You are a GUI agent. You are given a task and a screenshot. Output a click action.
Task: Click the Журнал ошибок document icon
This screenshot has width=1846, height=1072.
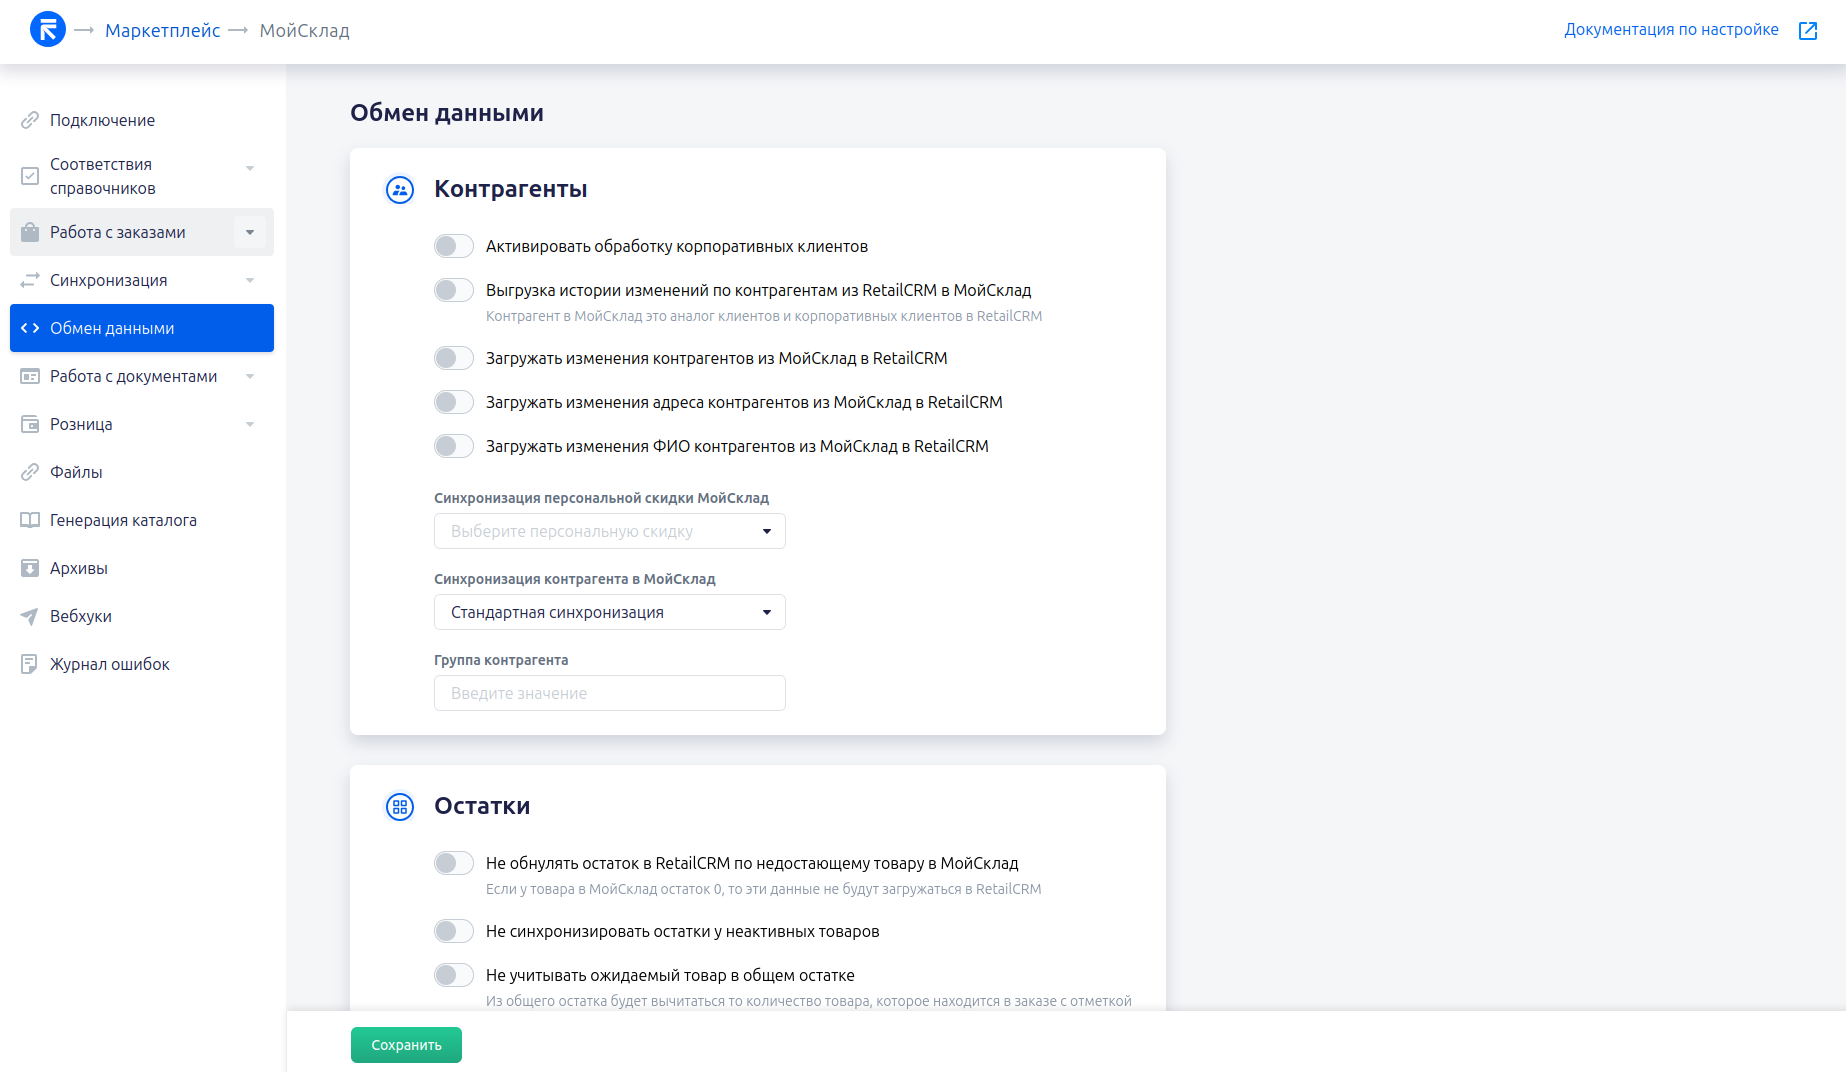tap(30, 664)
